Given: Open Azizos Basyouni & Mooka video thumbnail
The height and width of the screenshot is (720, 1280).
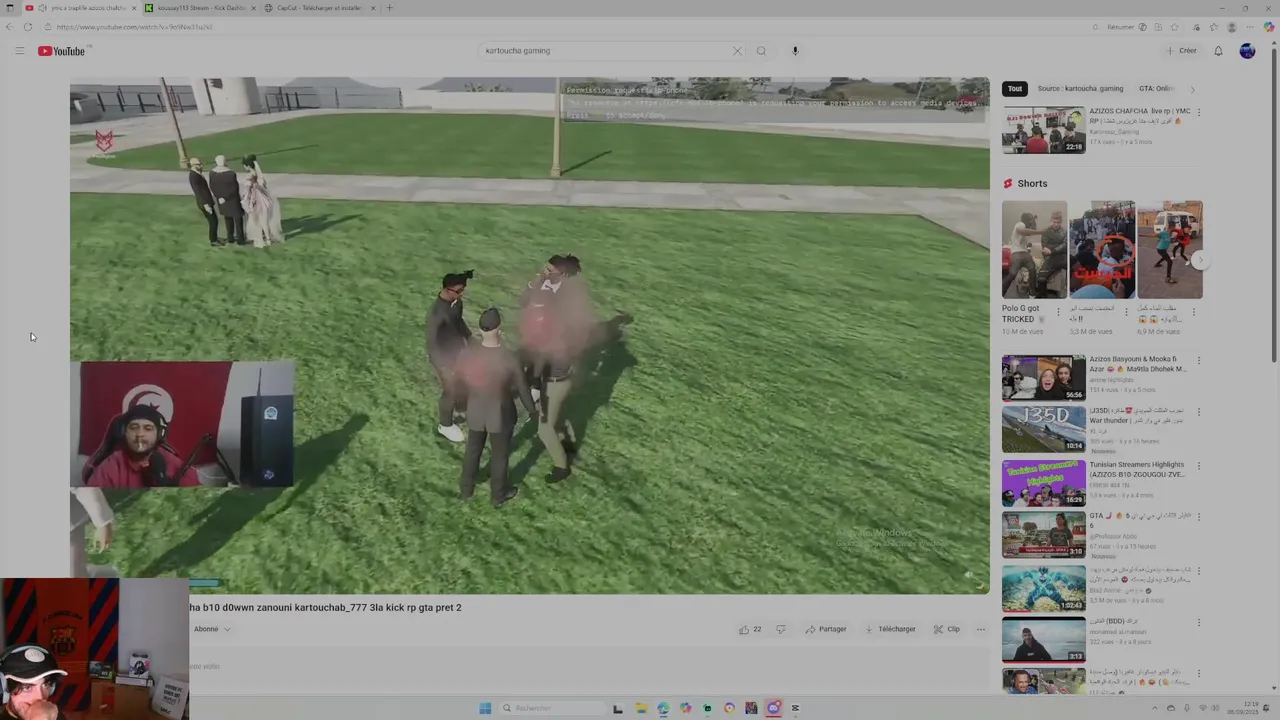Looking at the screenshot, I should click(x=1044, y=378).
